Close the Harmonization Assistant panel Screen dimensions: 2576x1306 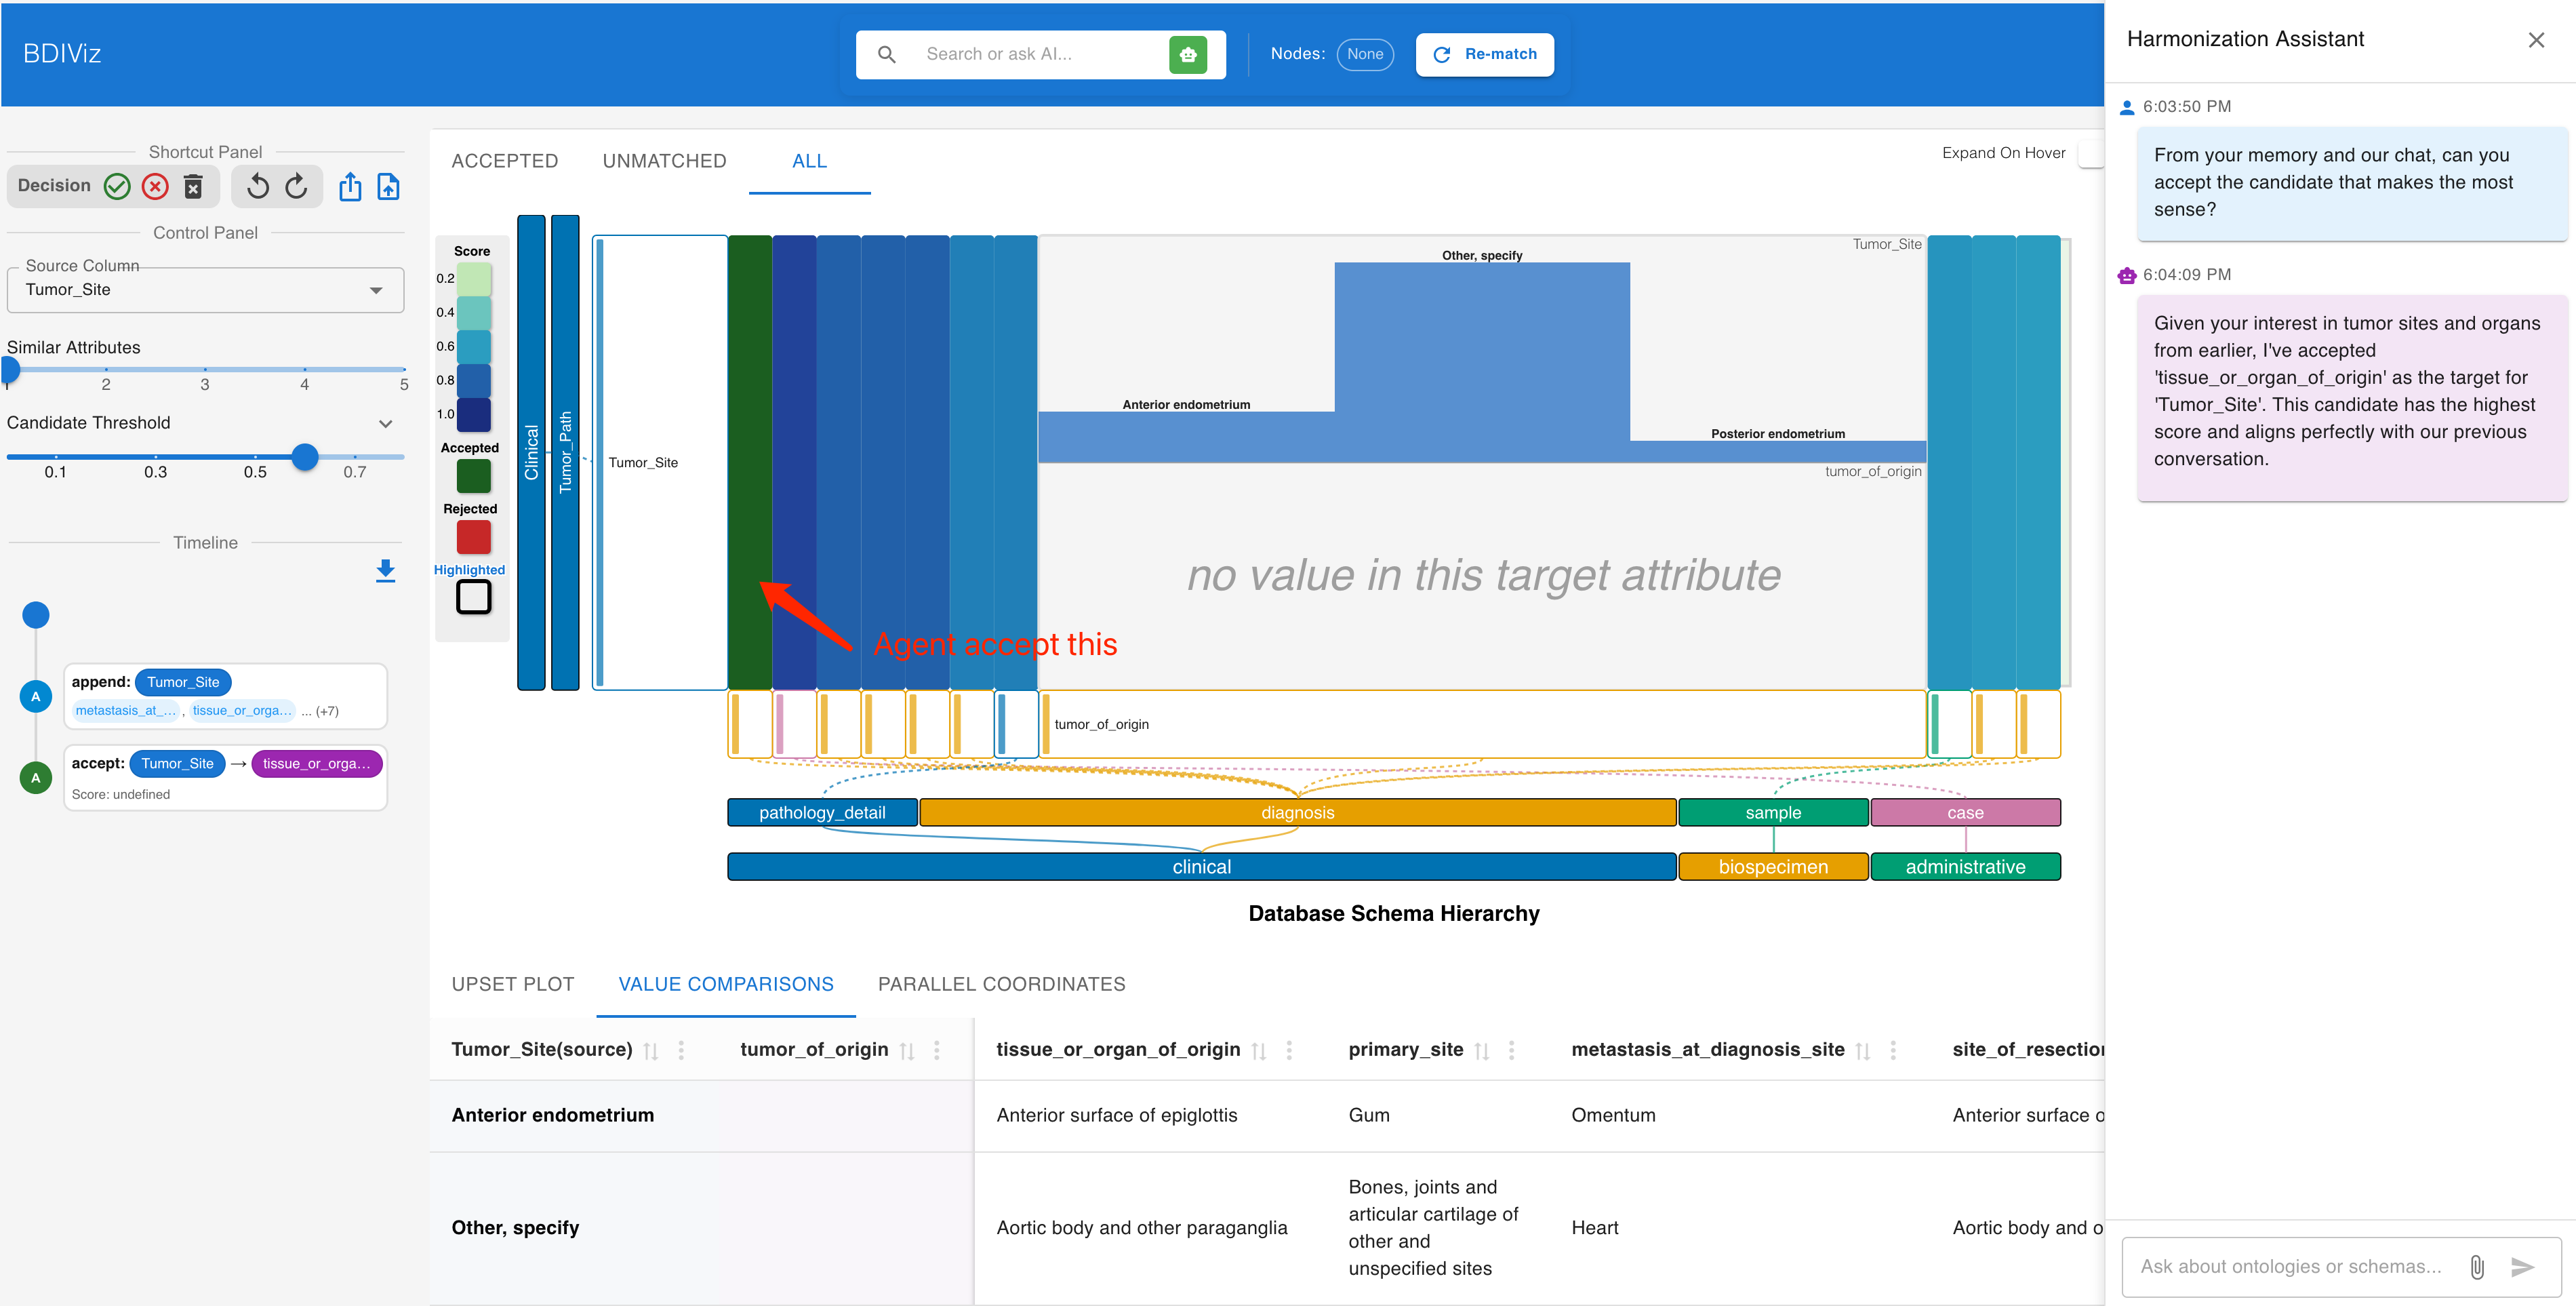click(x=2535, y=40)
